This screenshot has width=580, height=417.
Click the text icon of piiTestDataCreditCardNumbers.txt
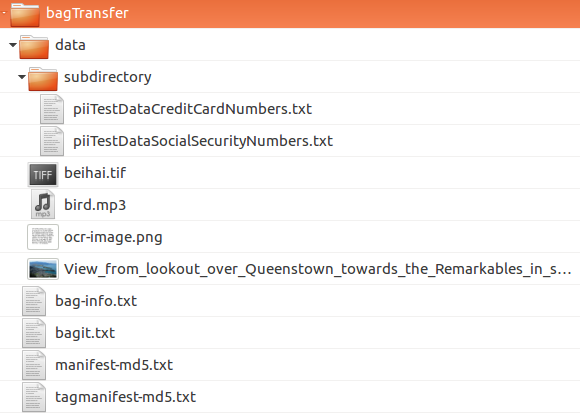click(x=52, y=109)
